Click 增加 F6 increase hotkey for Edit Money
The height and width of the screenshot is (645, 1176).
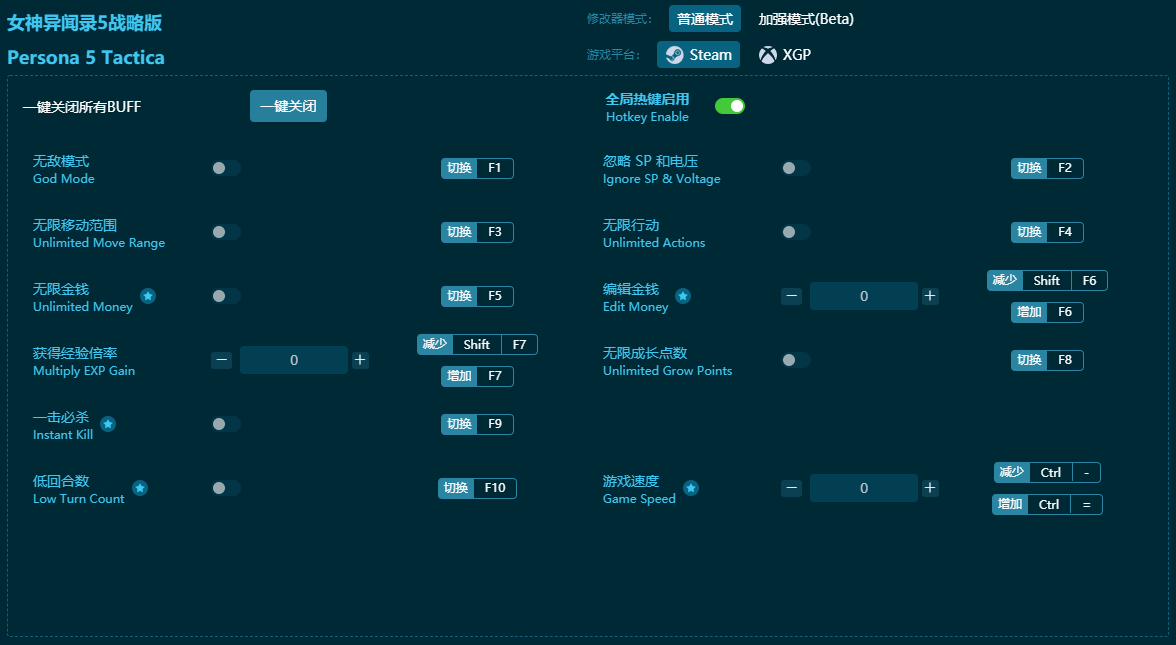click(x=1047, y=312)
